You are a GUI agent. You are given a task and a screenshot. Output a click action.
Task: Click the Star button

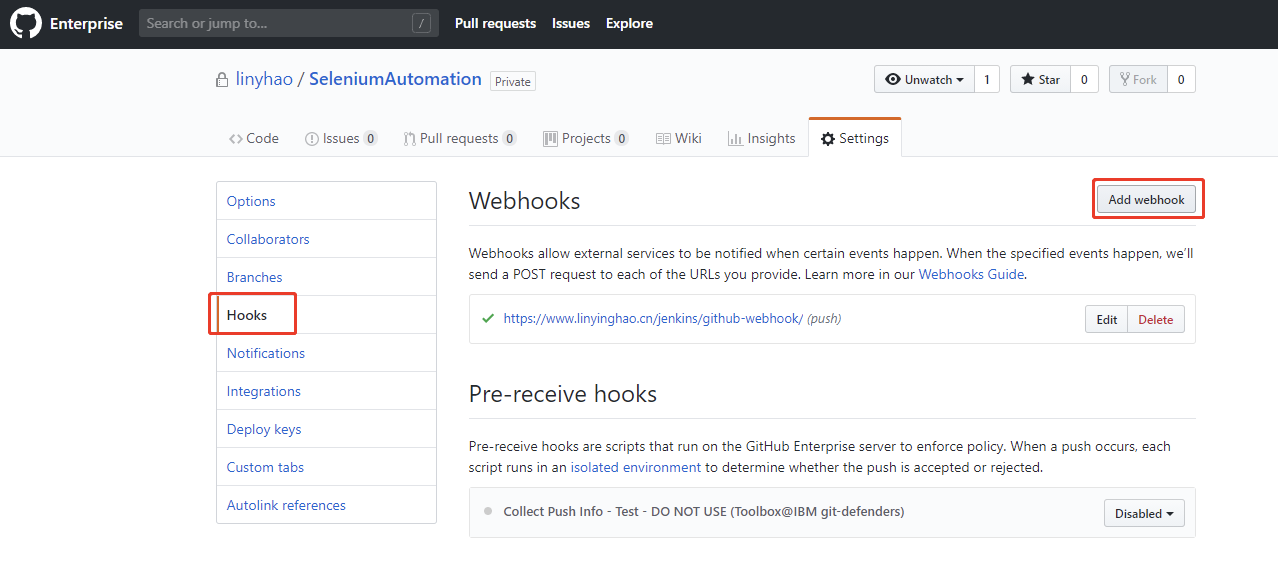[1040, 80]
